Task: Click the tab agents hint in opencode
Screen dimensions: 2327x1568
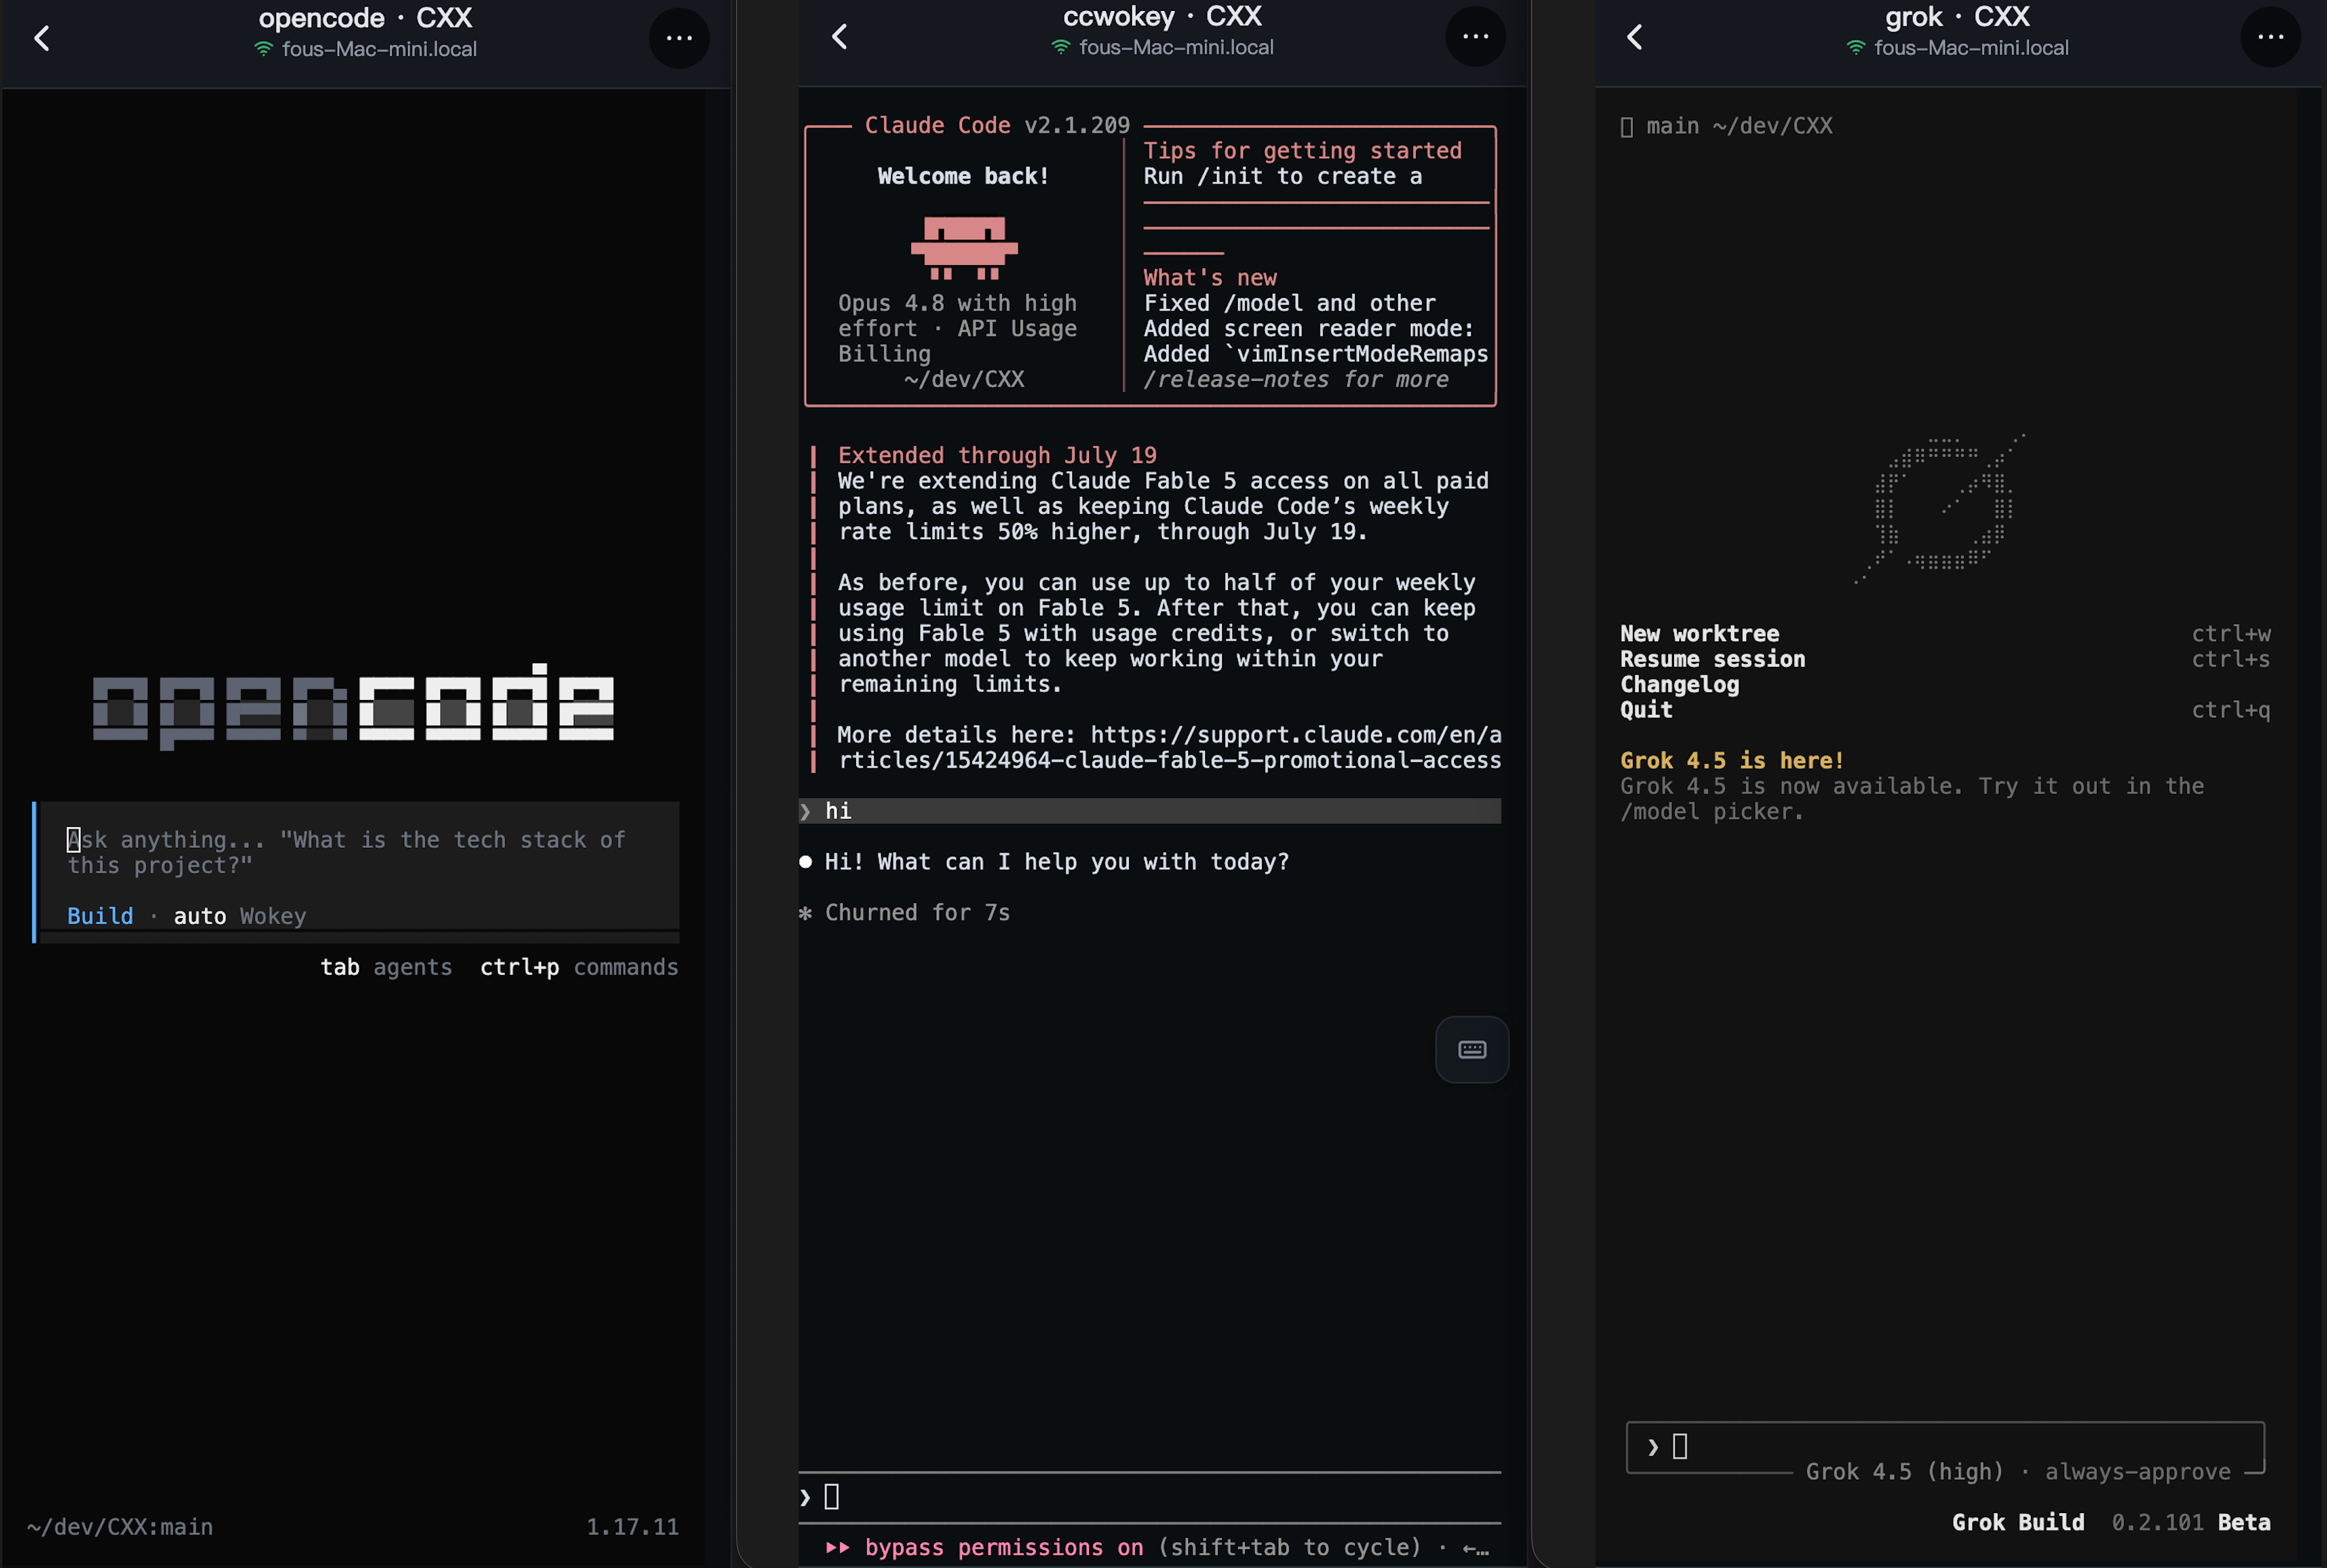Action: click(x=386, y=967)
